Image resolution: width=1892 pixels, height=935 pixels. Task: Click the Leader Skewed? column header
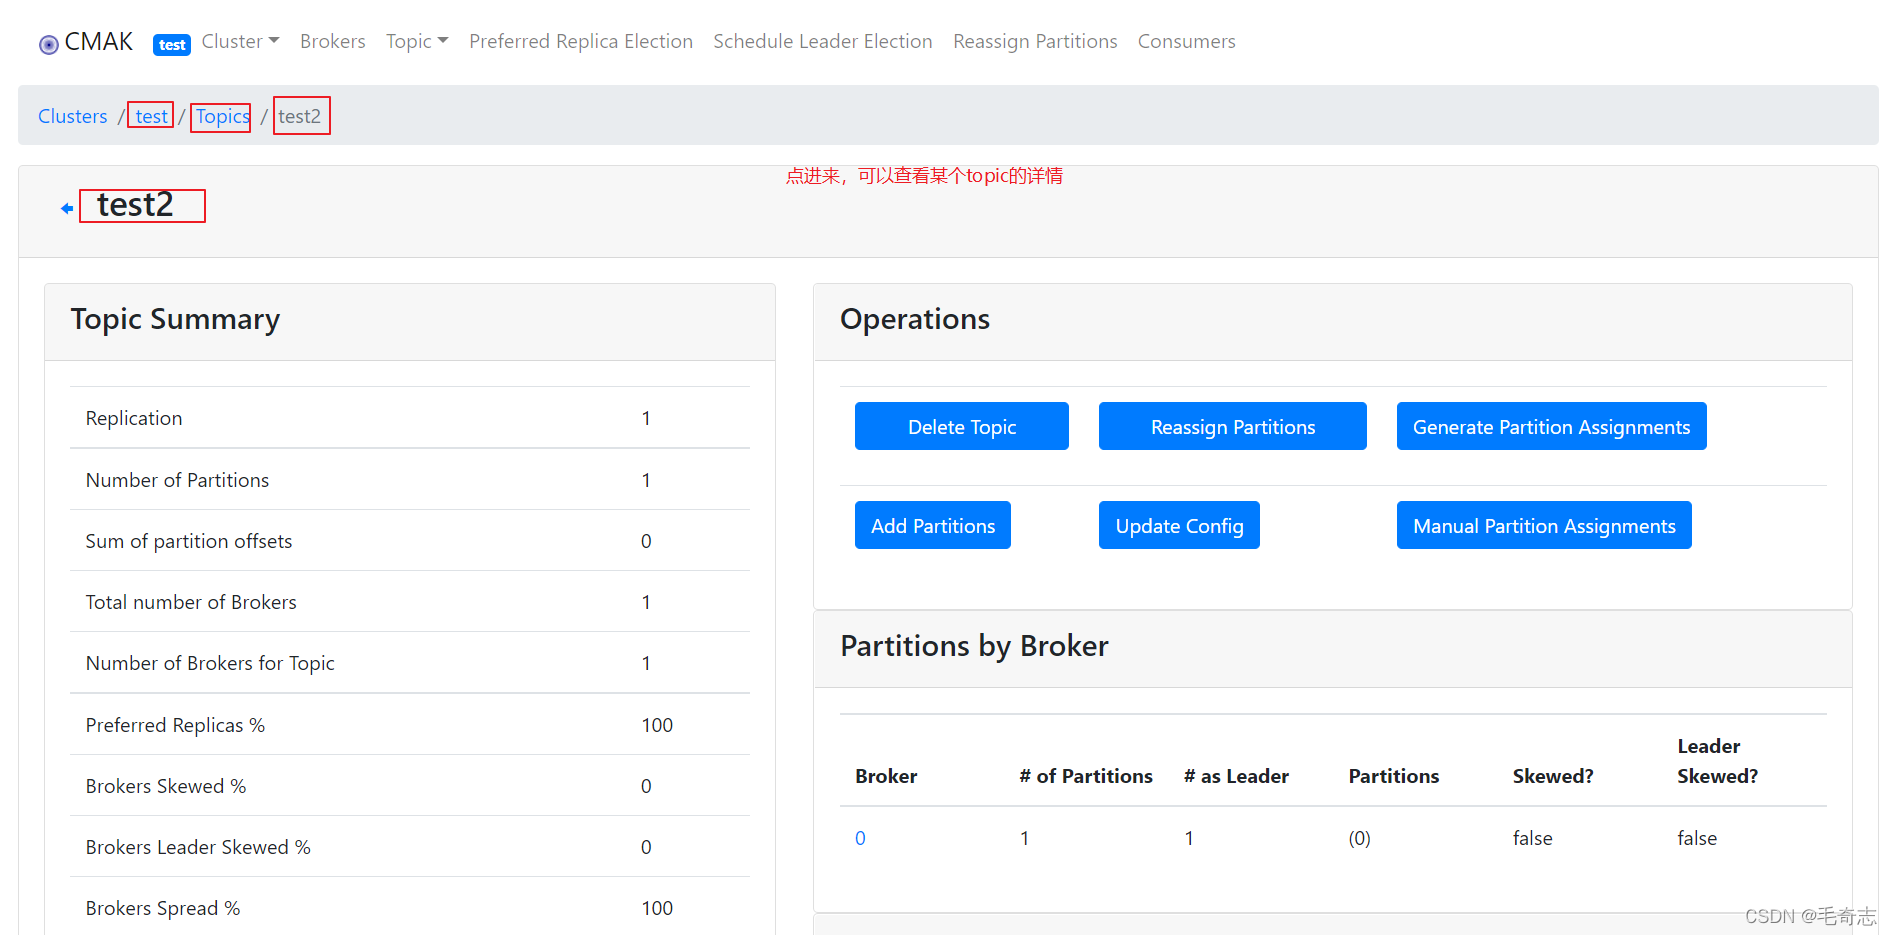click(x=1717, y=761)
